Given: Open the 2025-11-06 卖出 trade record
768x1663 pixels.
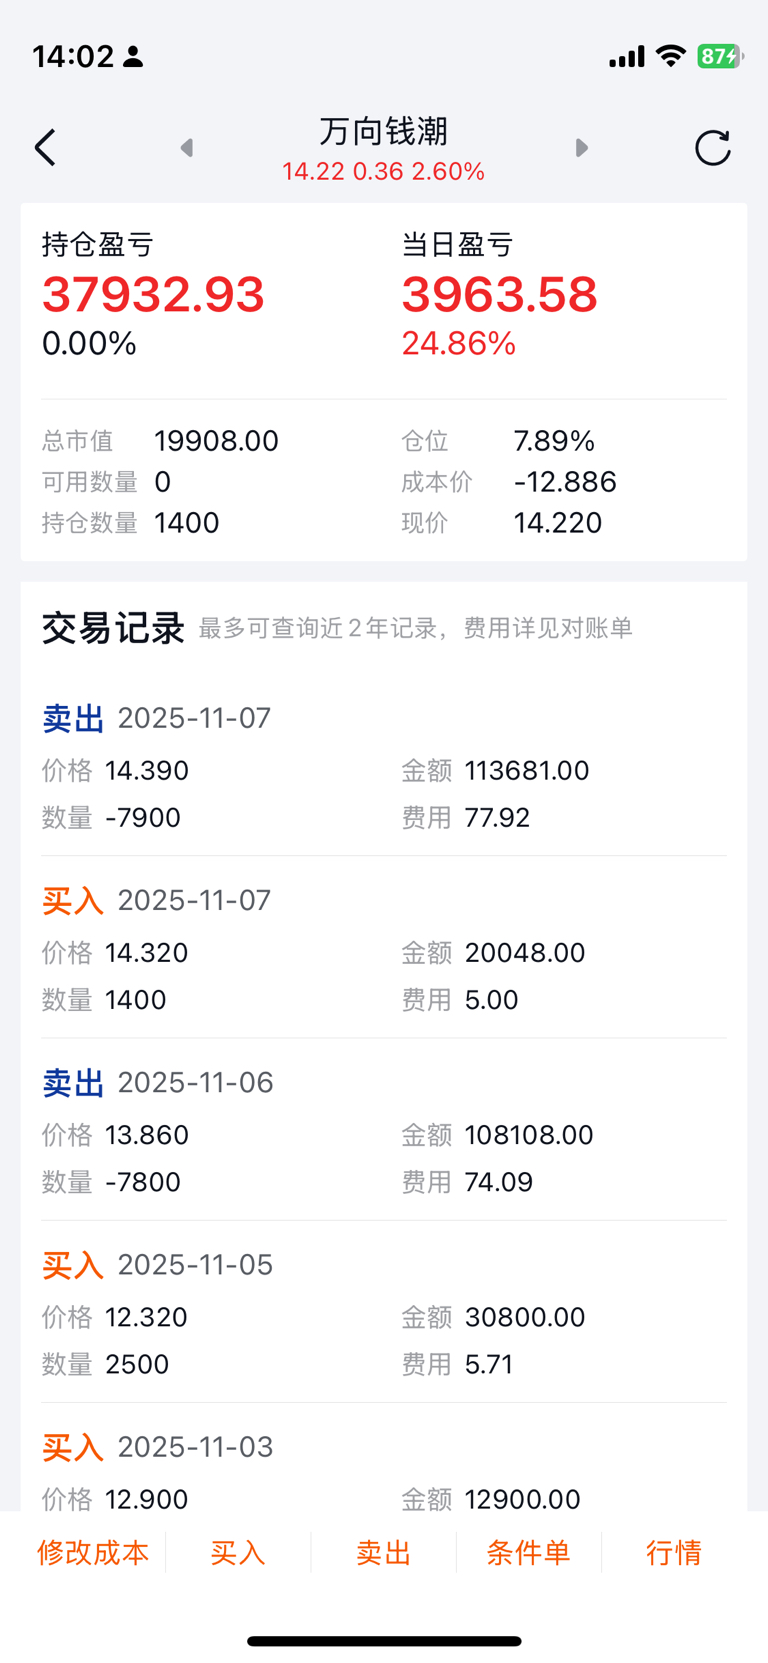Looking at the screenshot, I should (384, 1132).
